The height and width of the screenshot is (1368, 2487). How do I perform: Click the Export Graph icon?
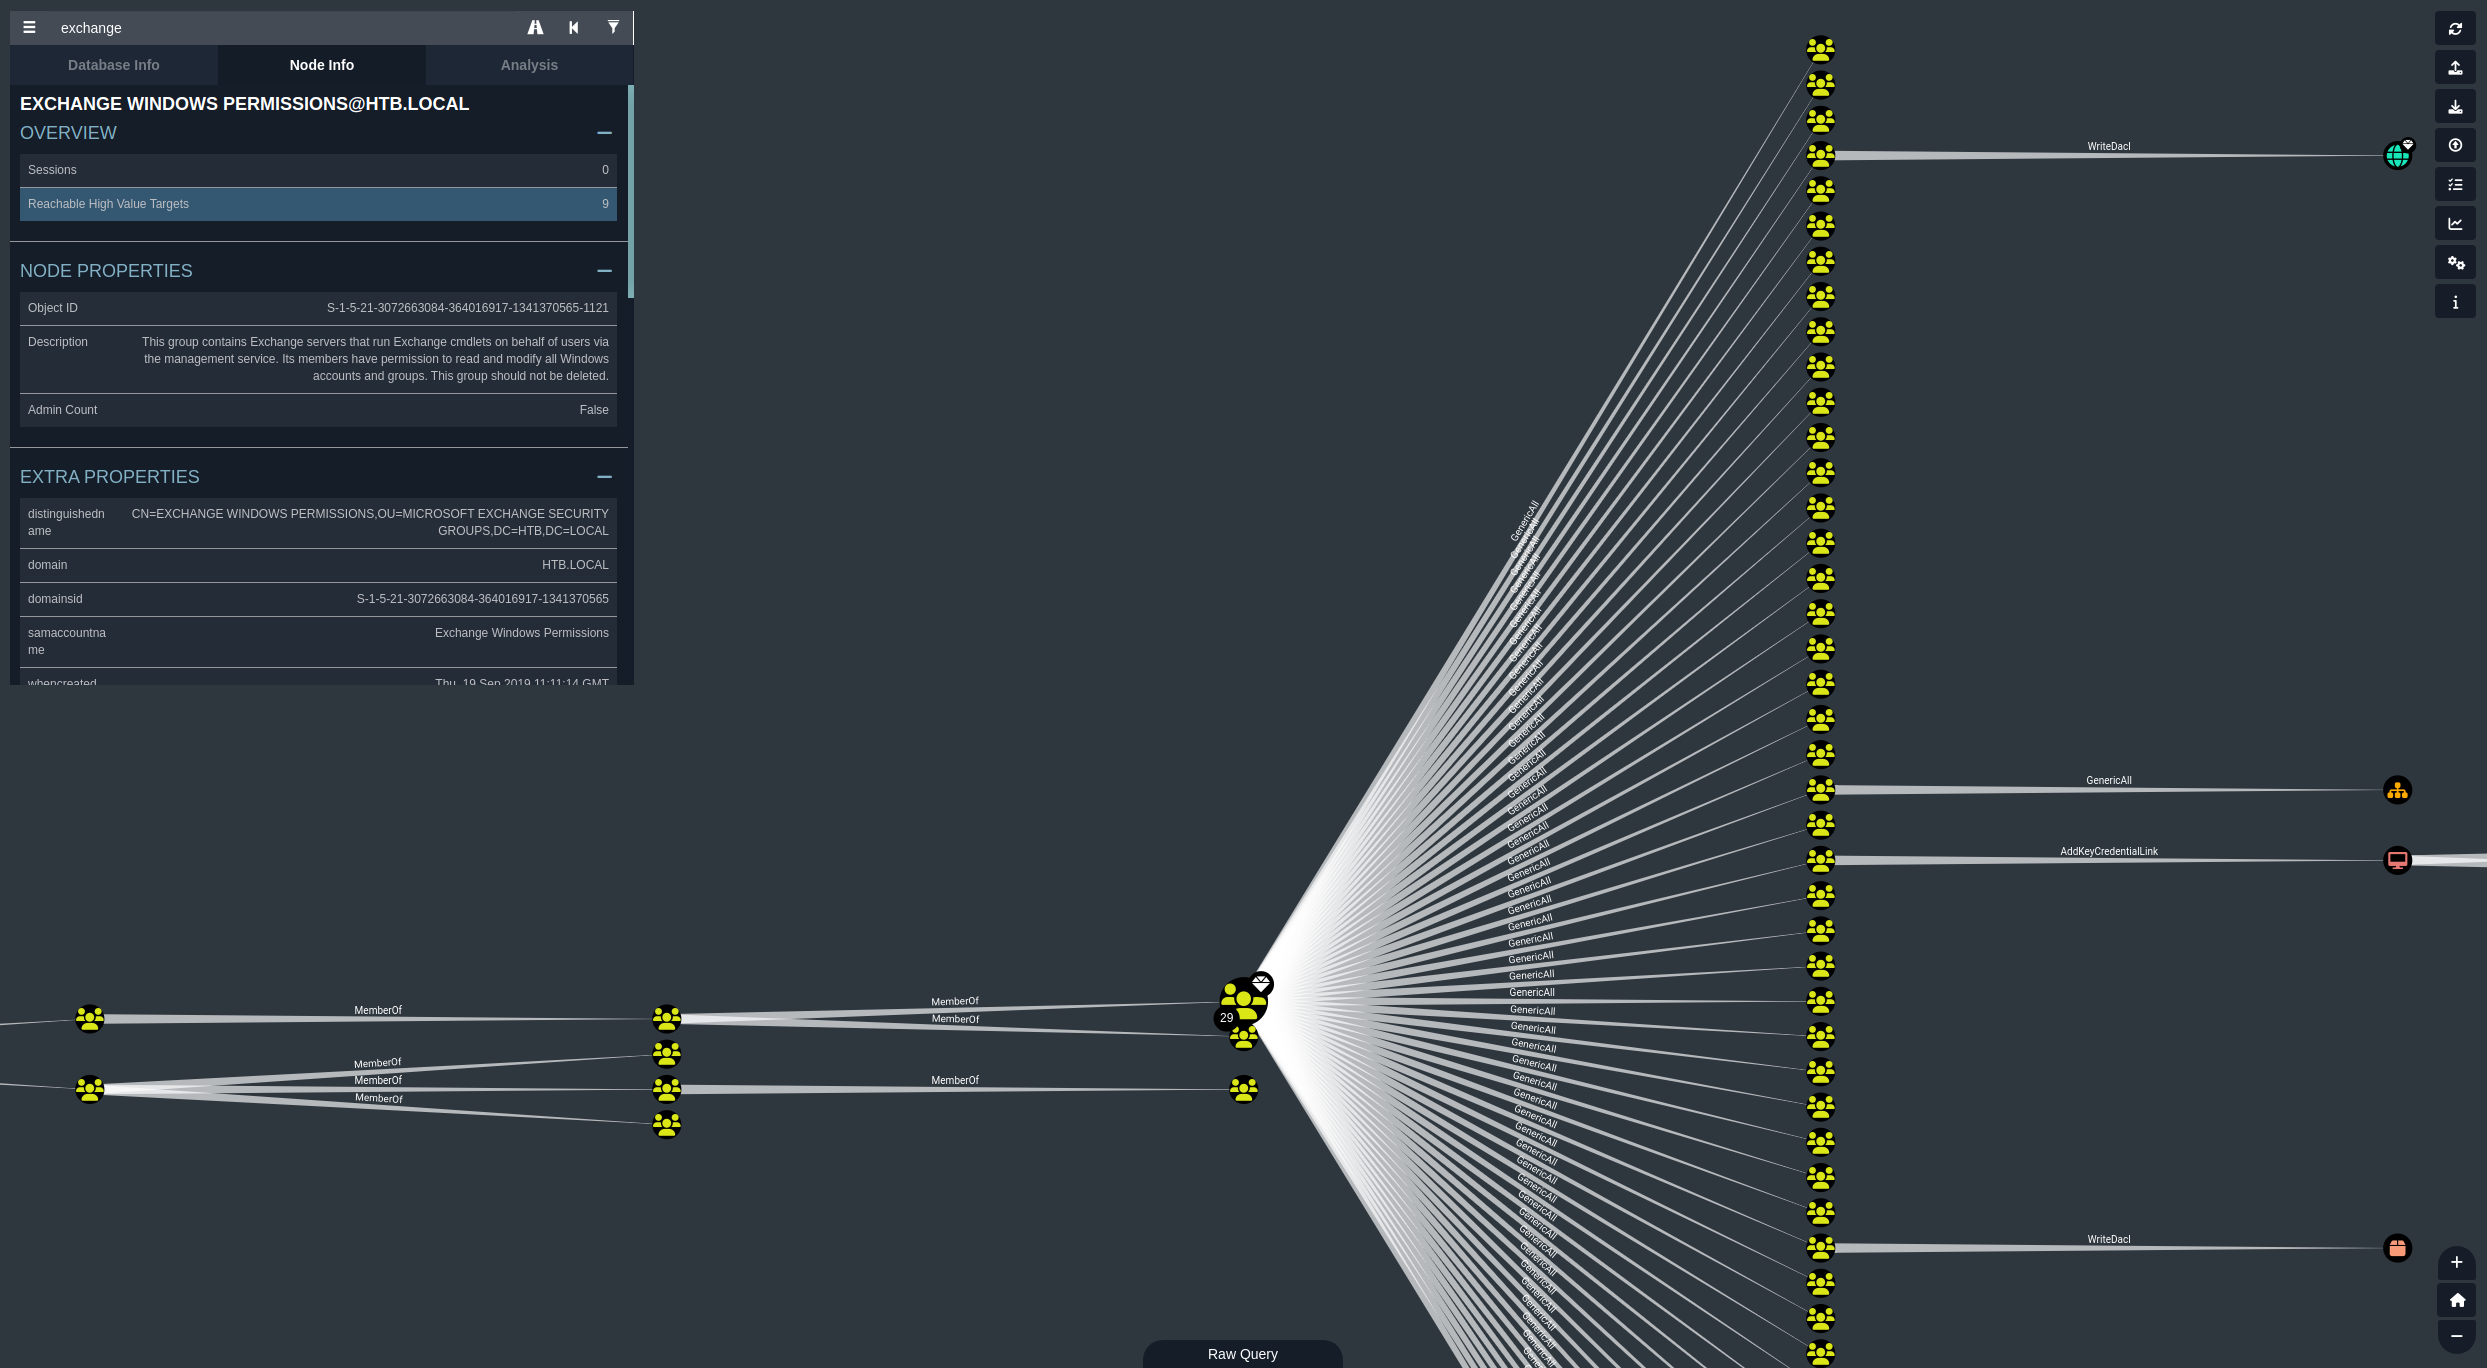pyautogui.click(x=2455, y=68)
